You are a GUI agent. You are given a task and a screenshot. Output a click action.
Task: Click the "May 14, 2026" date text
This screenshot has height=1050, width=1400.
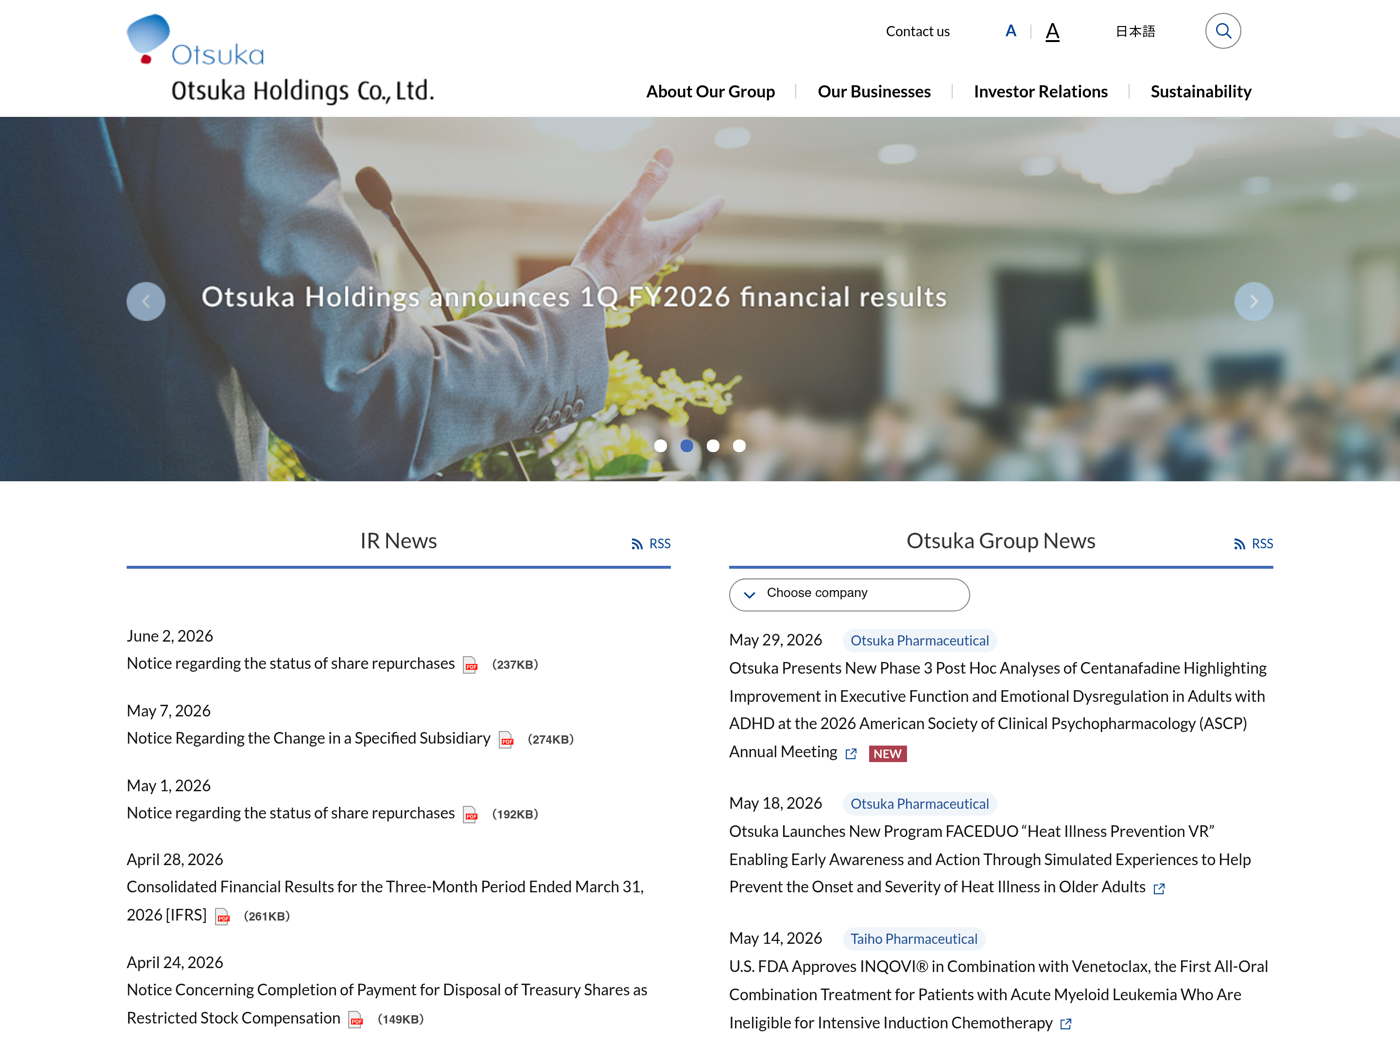(775, 939)
